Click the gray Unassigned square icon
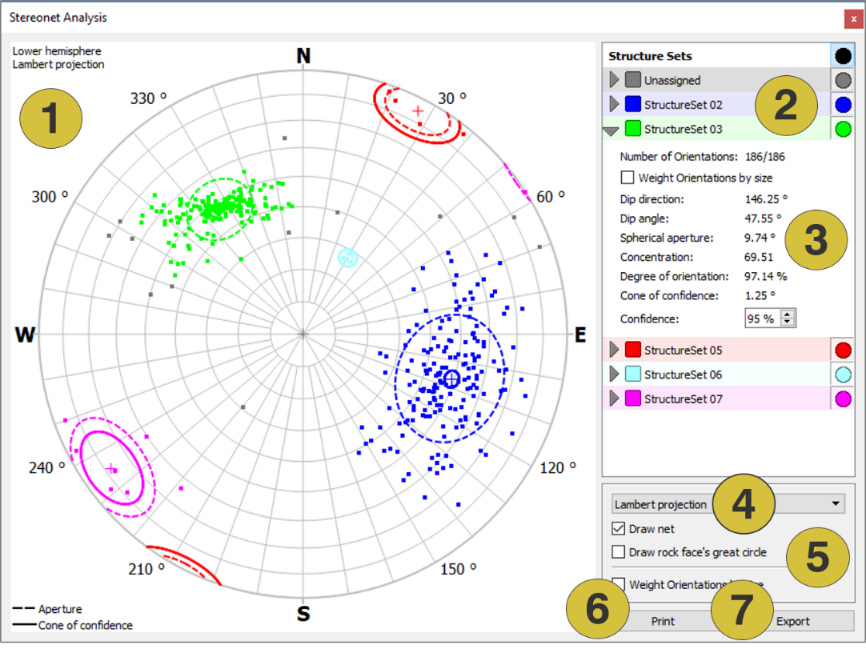866x661 pixels. click(632, 80)
